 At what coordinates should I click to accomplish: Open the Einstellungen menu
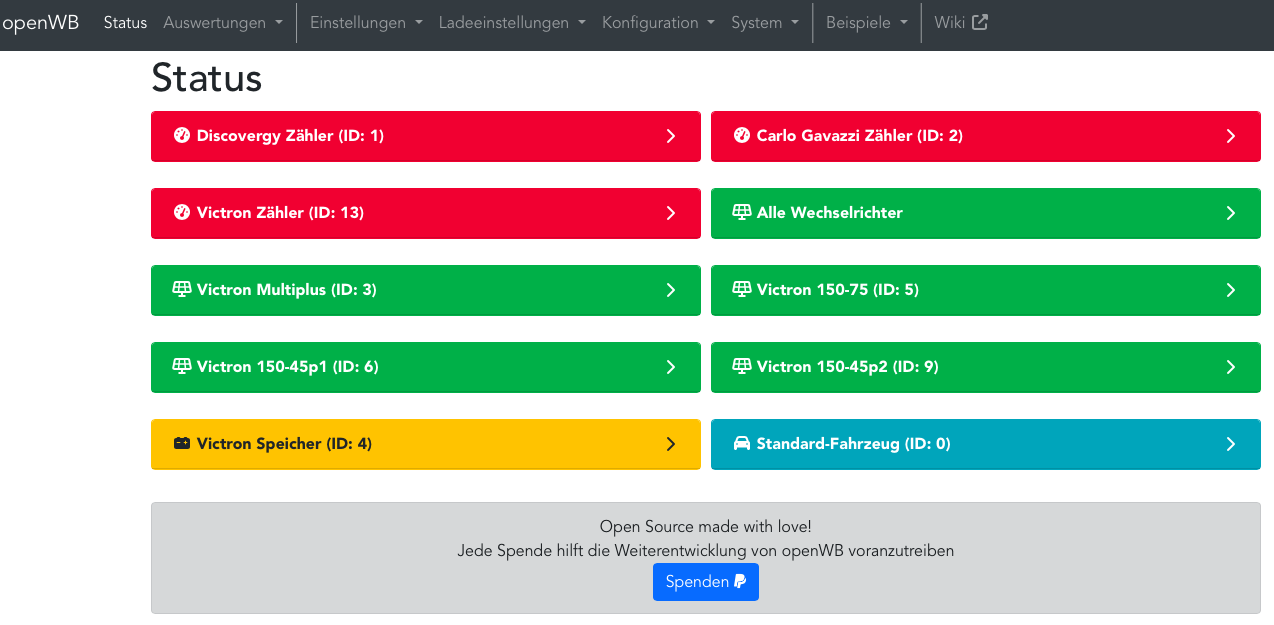click(366, 23)
